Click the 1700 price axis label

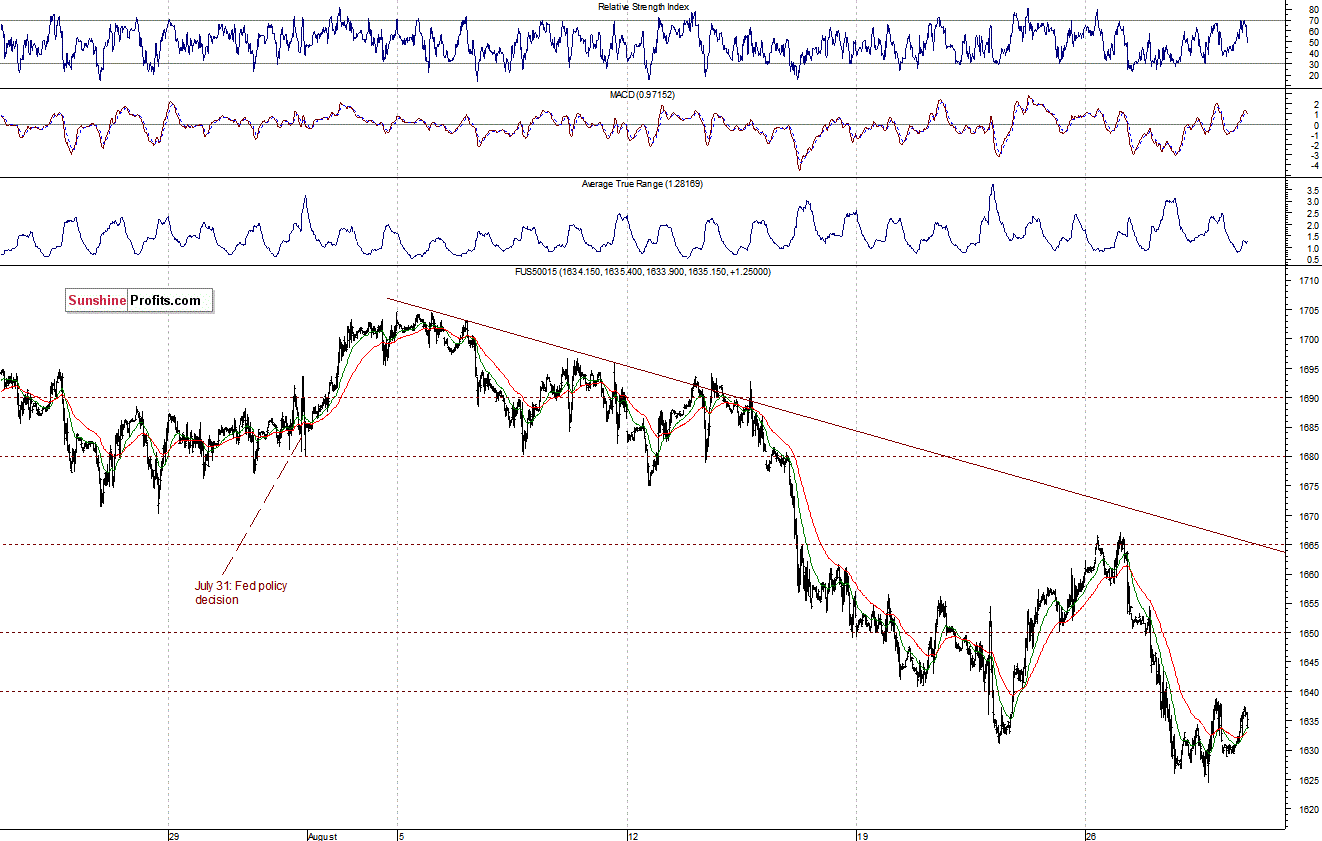point(1309,340)
